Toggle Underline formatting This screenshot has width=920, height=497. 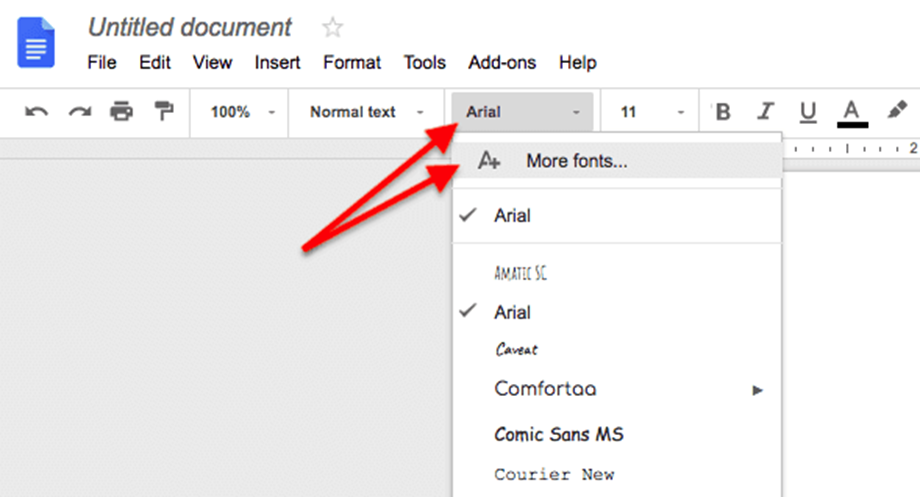[808, 112]
